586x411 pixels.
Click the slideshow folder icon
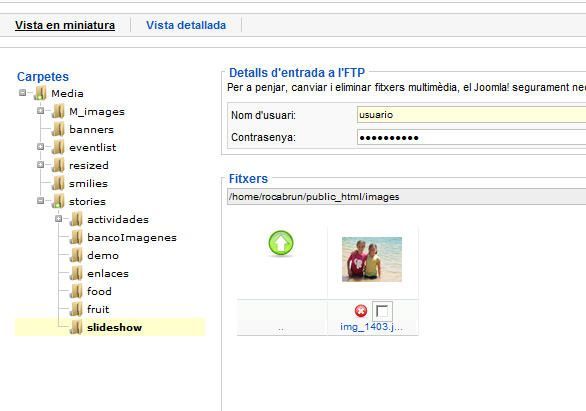coord(76,327)
